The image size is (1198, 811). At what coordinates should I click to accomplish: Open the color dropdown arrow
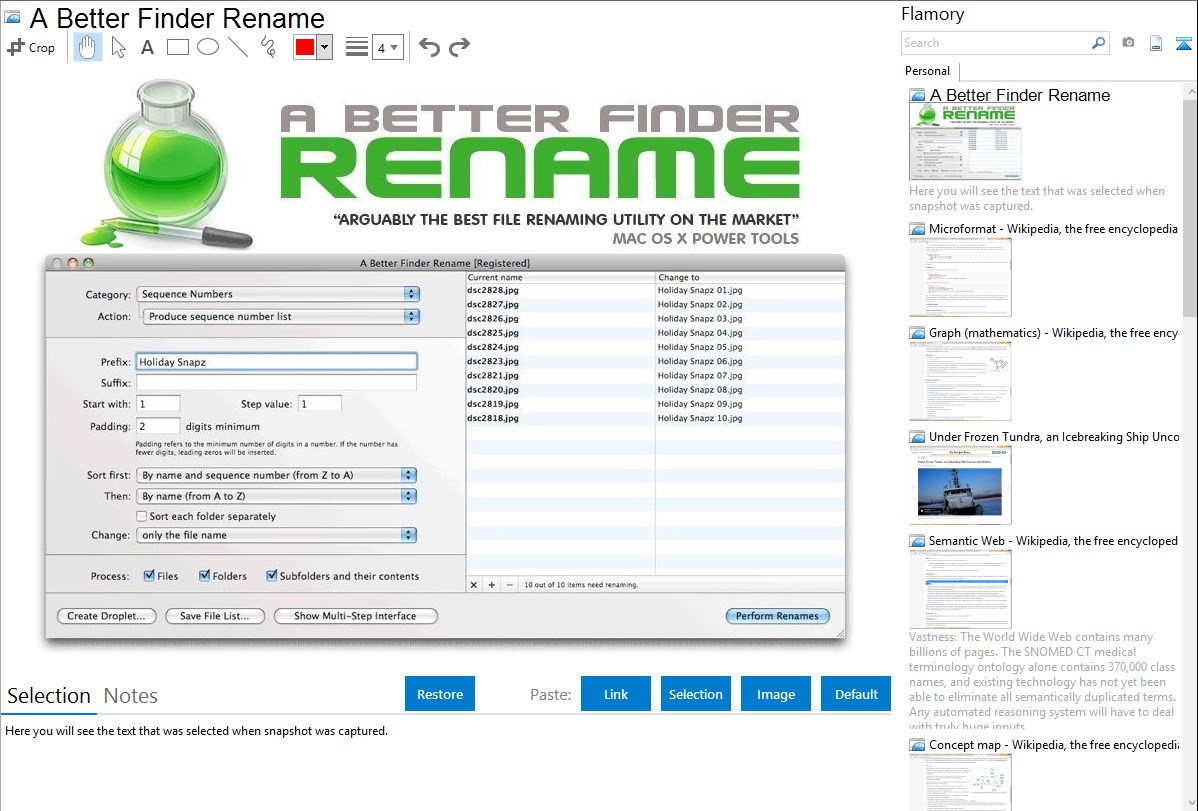pos(325,47)
